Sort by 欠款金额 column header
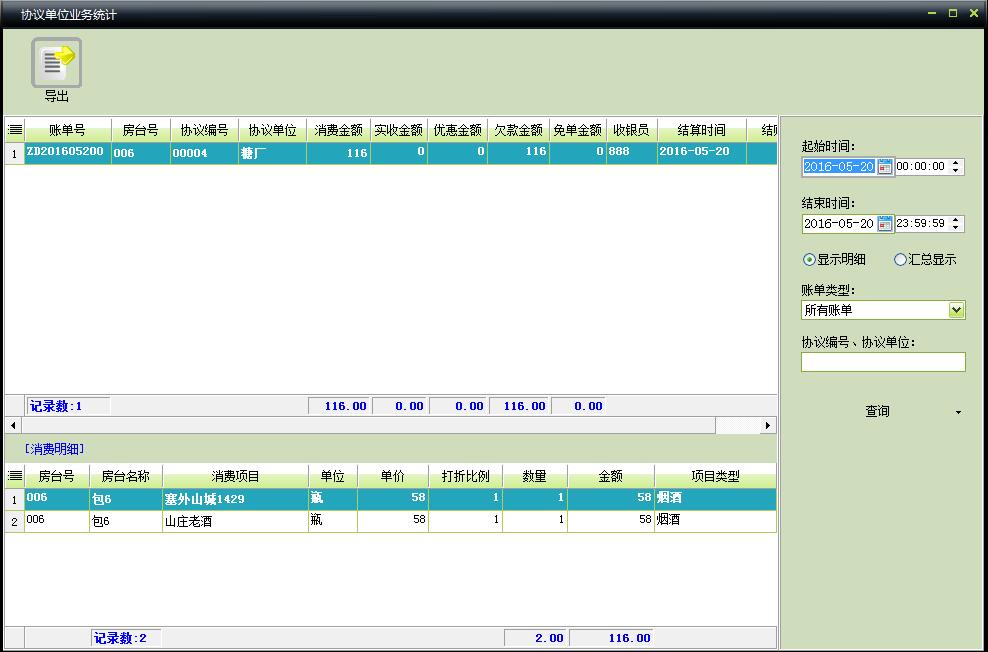 click(518, 130)
